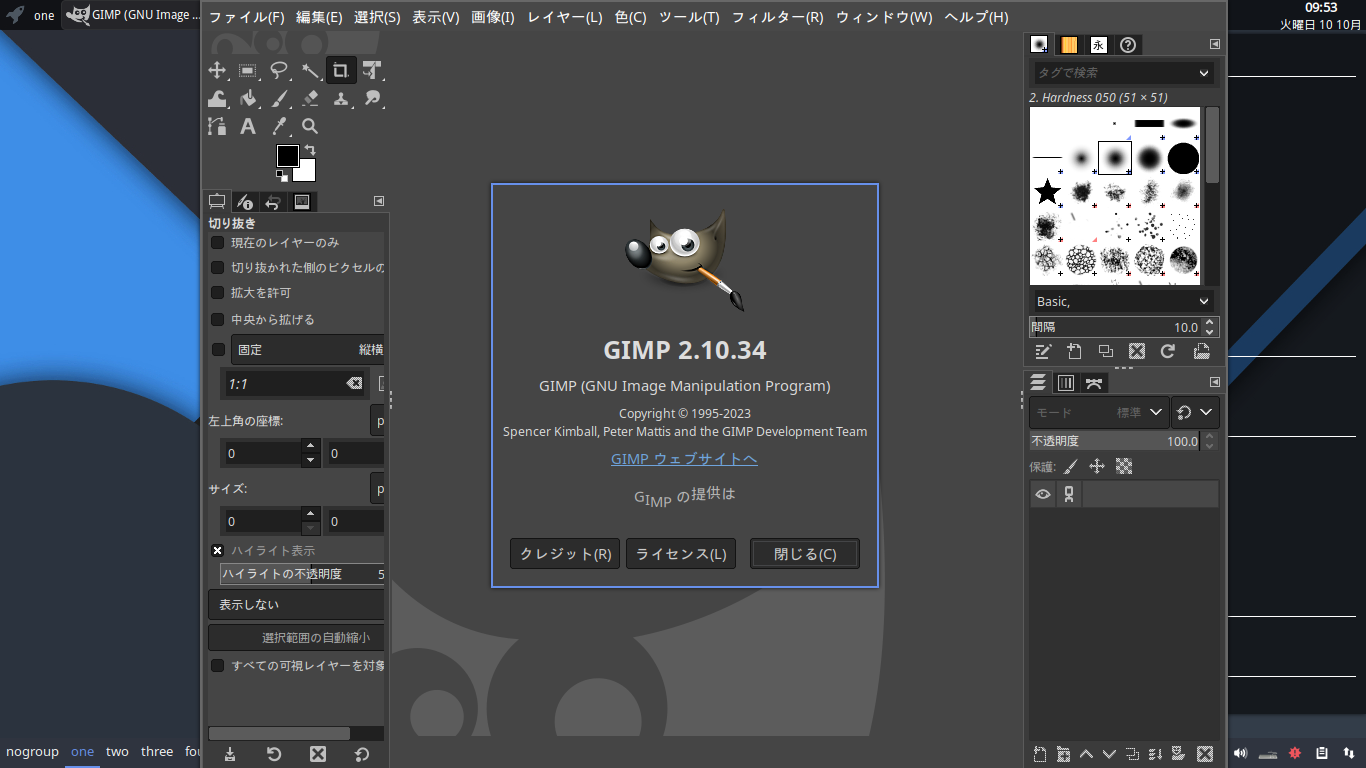Open the 固定 縦横 dropdown

(x=309, y=349)
